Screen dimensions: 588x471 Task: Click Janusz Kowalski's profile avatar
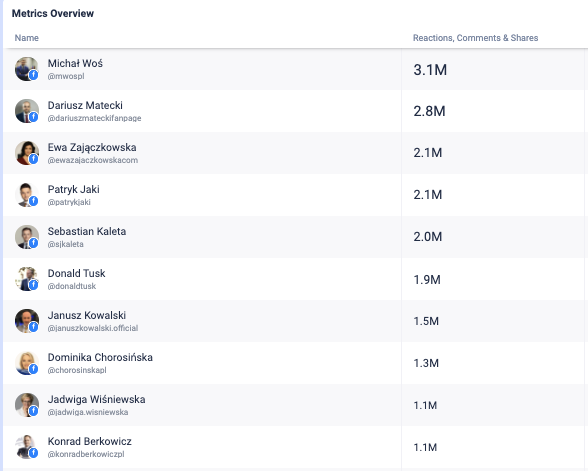(27, 321)
